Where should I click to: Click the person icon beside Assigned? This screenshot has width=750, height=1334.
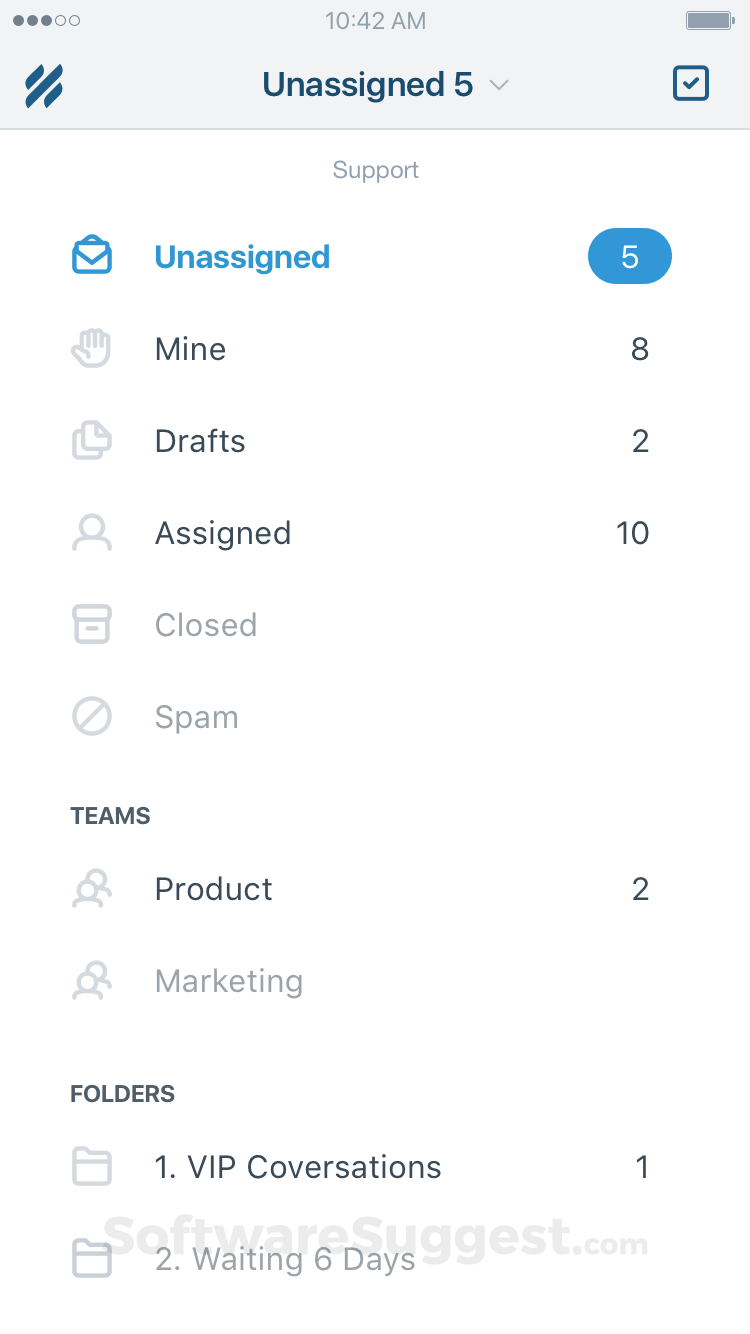(x=91, y=532)
